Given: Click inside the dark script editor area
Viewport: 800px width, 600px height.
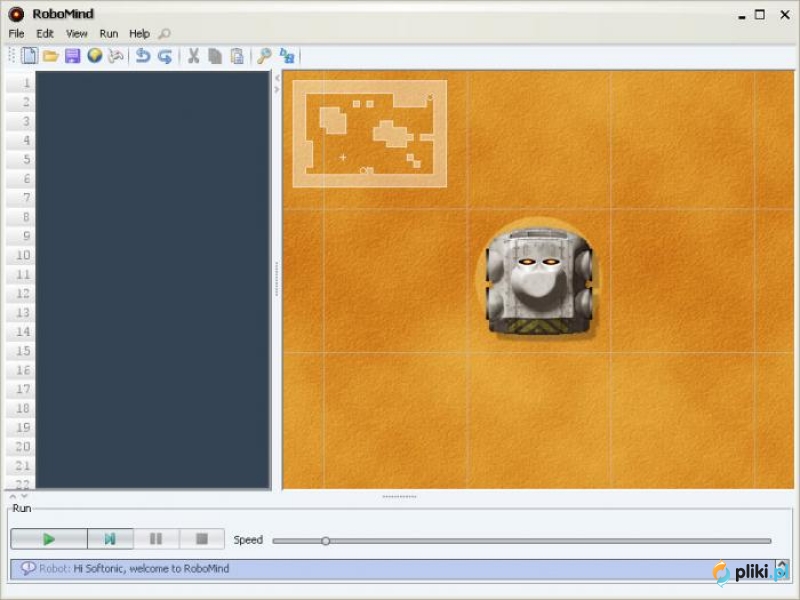Looking at the screenshot, I should pyautogui.click(x=153, y=280).
